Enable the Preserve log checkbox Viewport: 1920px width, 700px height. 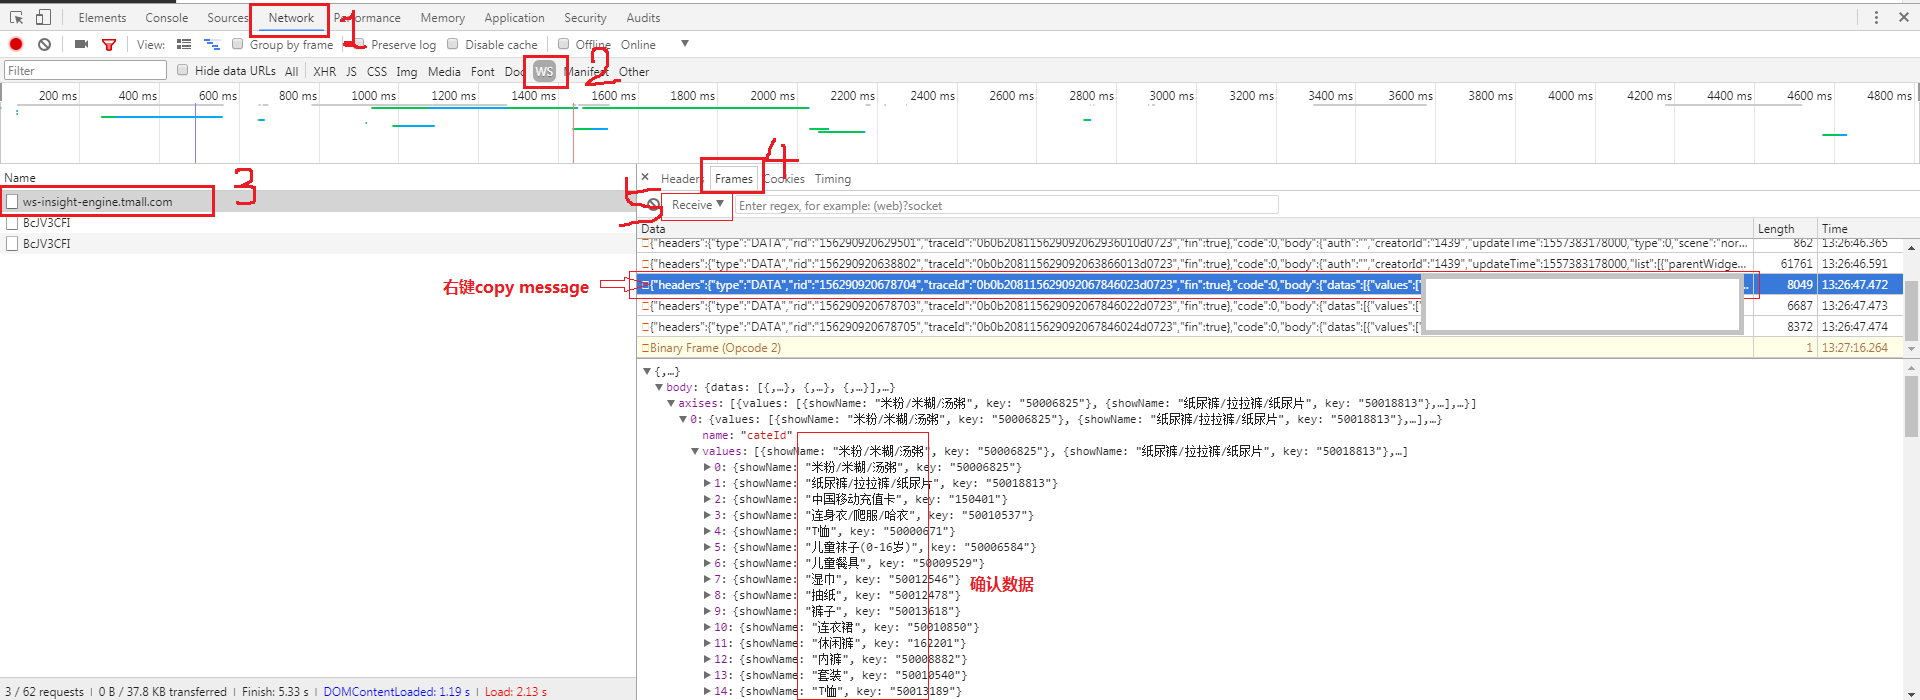(359, 44)
